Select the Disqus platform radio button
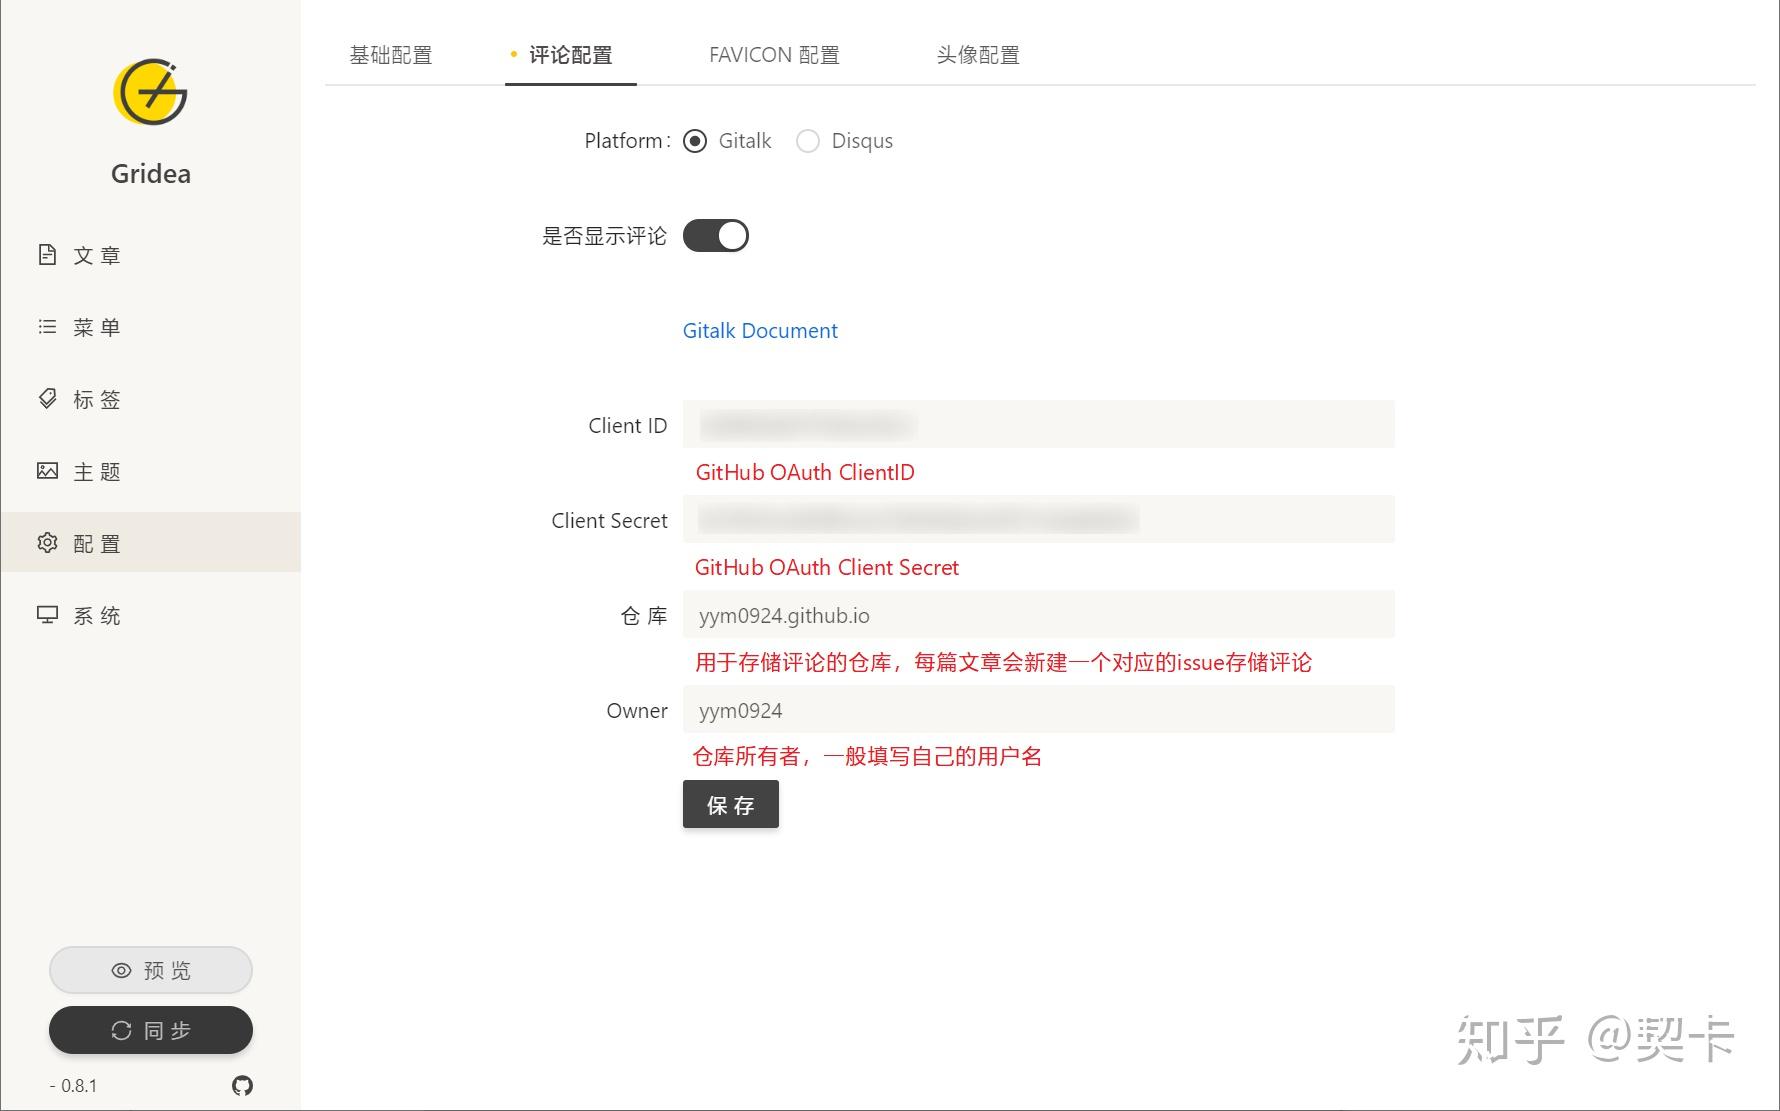Image resolution: width=1780 pixels, height=1111 pixels. [808, 141]
